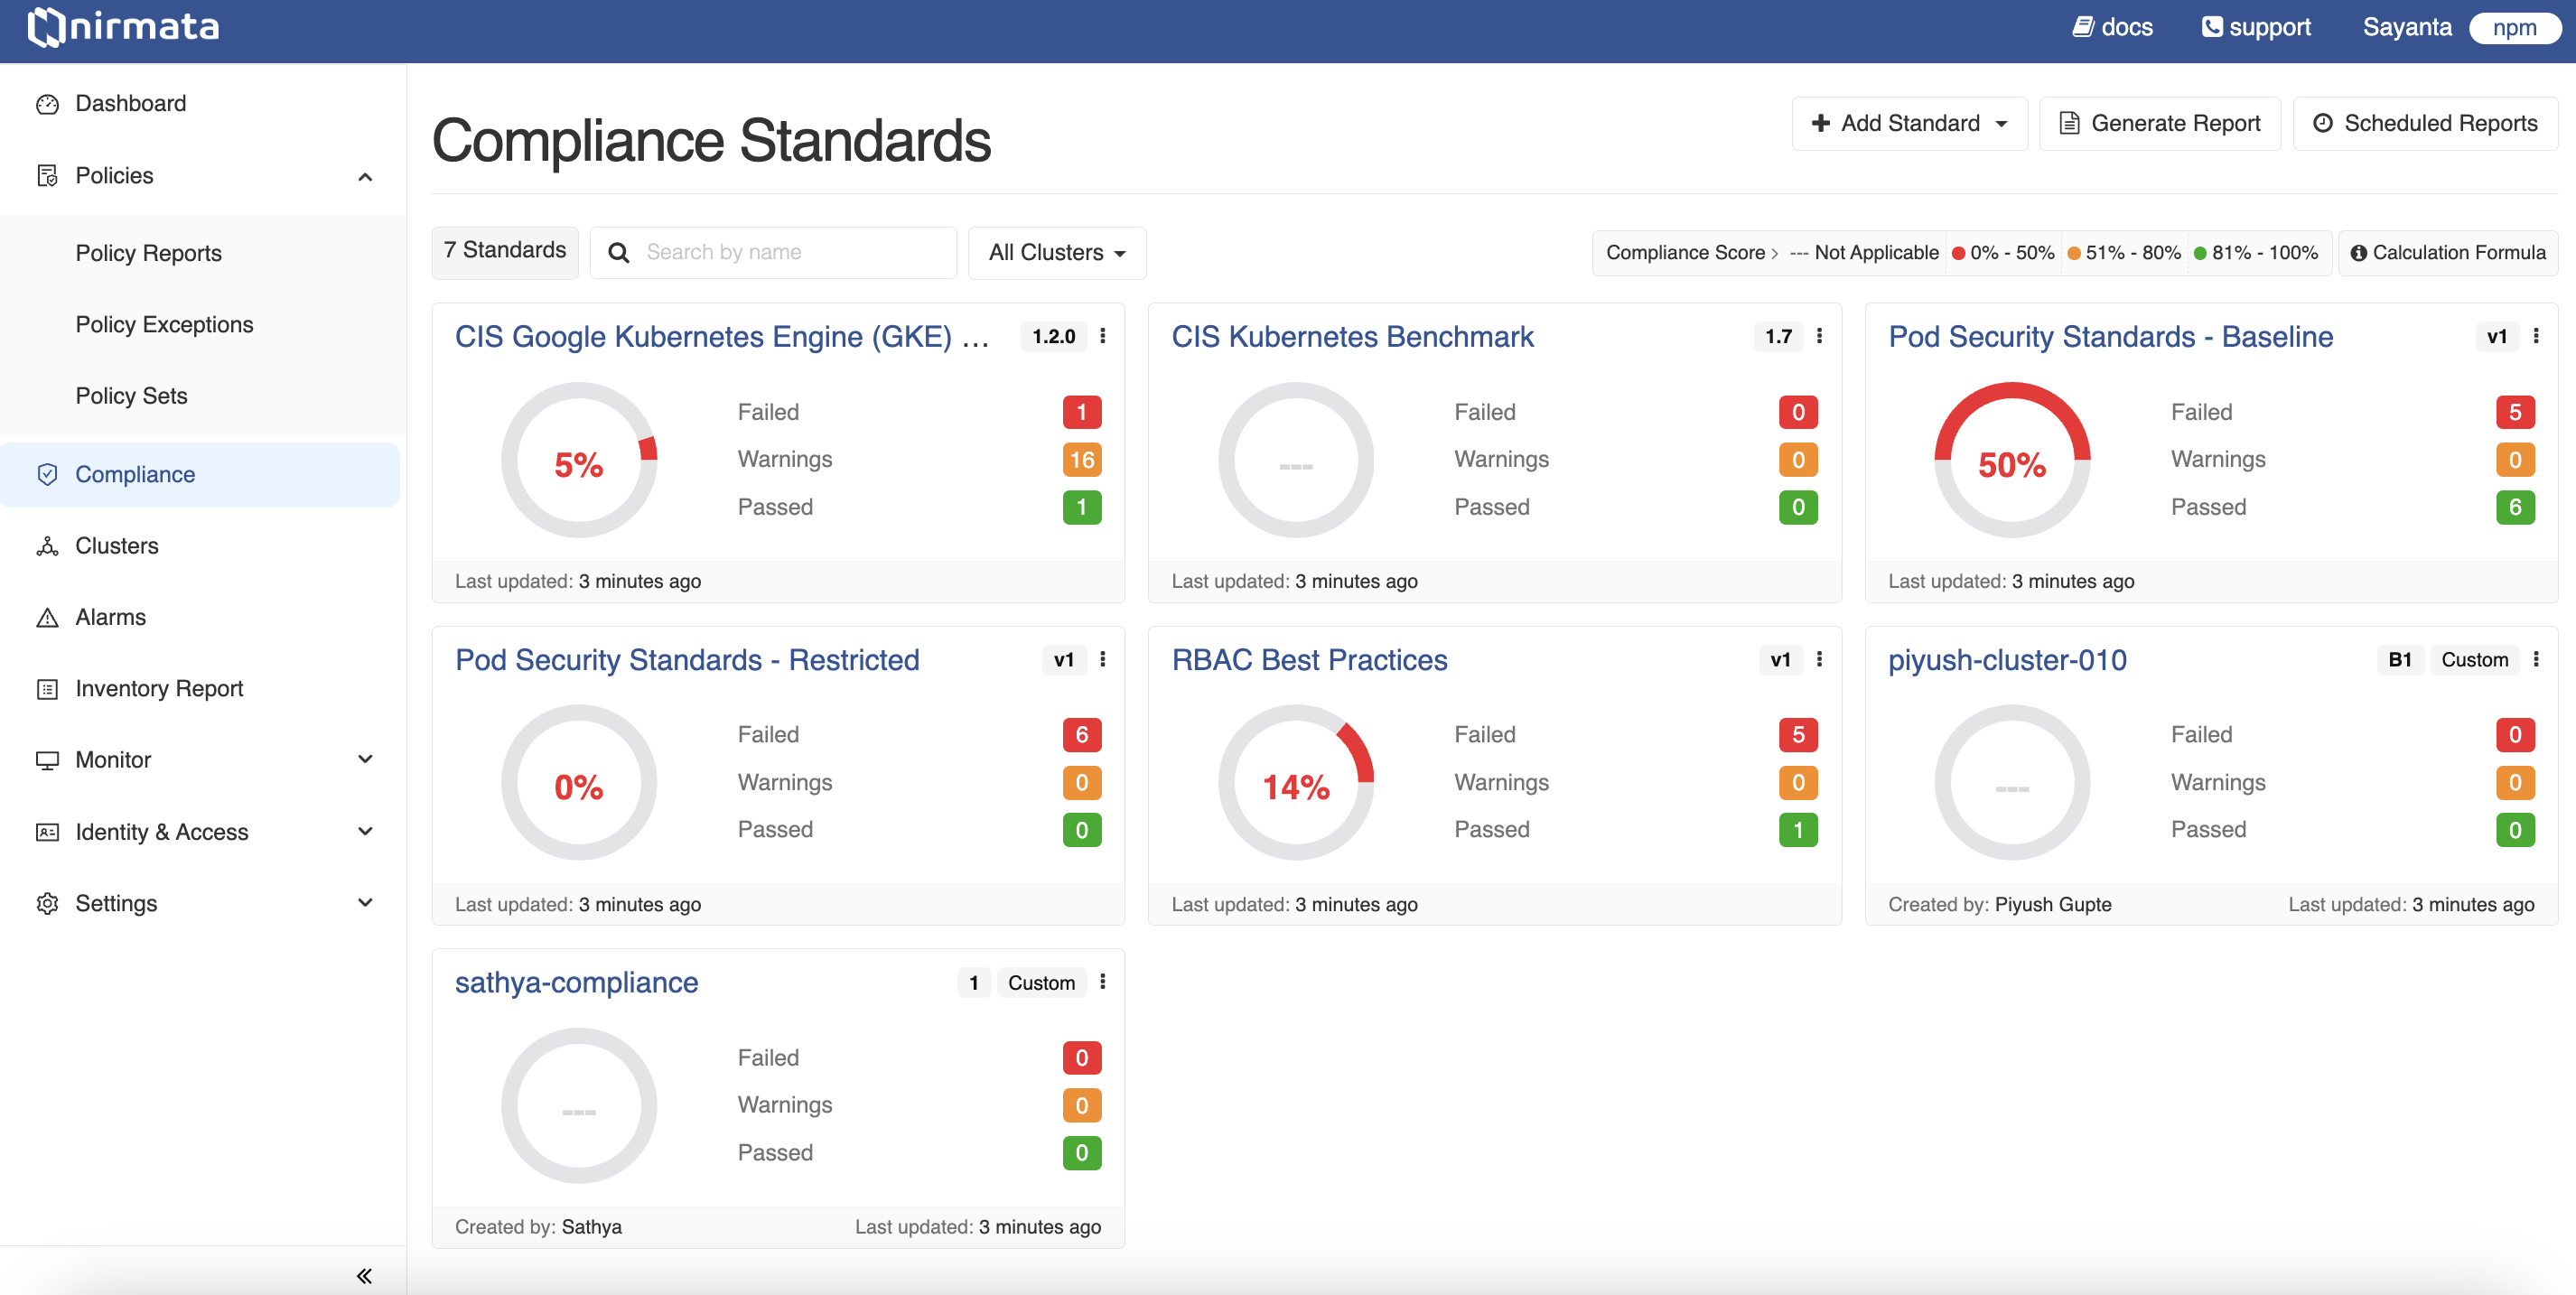2576x1295 pixels.
Task: Open the Add Standard dropdown
Action: pos(1909,123)
